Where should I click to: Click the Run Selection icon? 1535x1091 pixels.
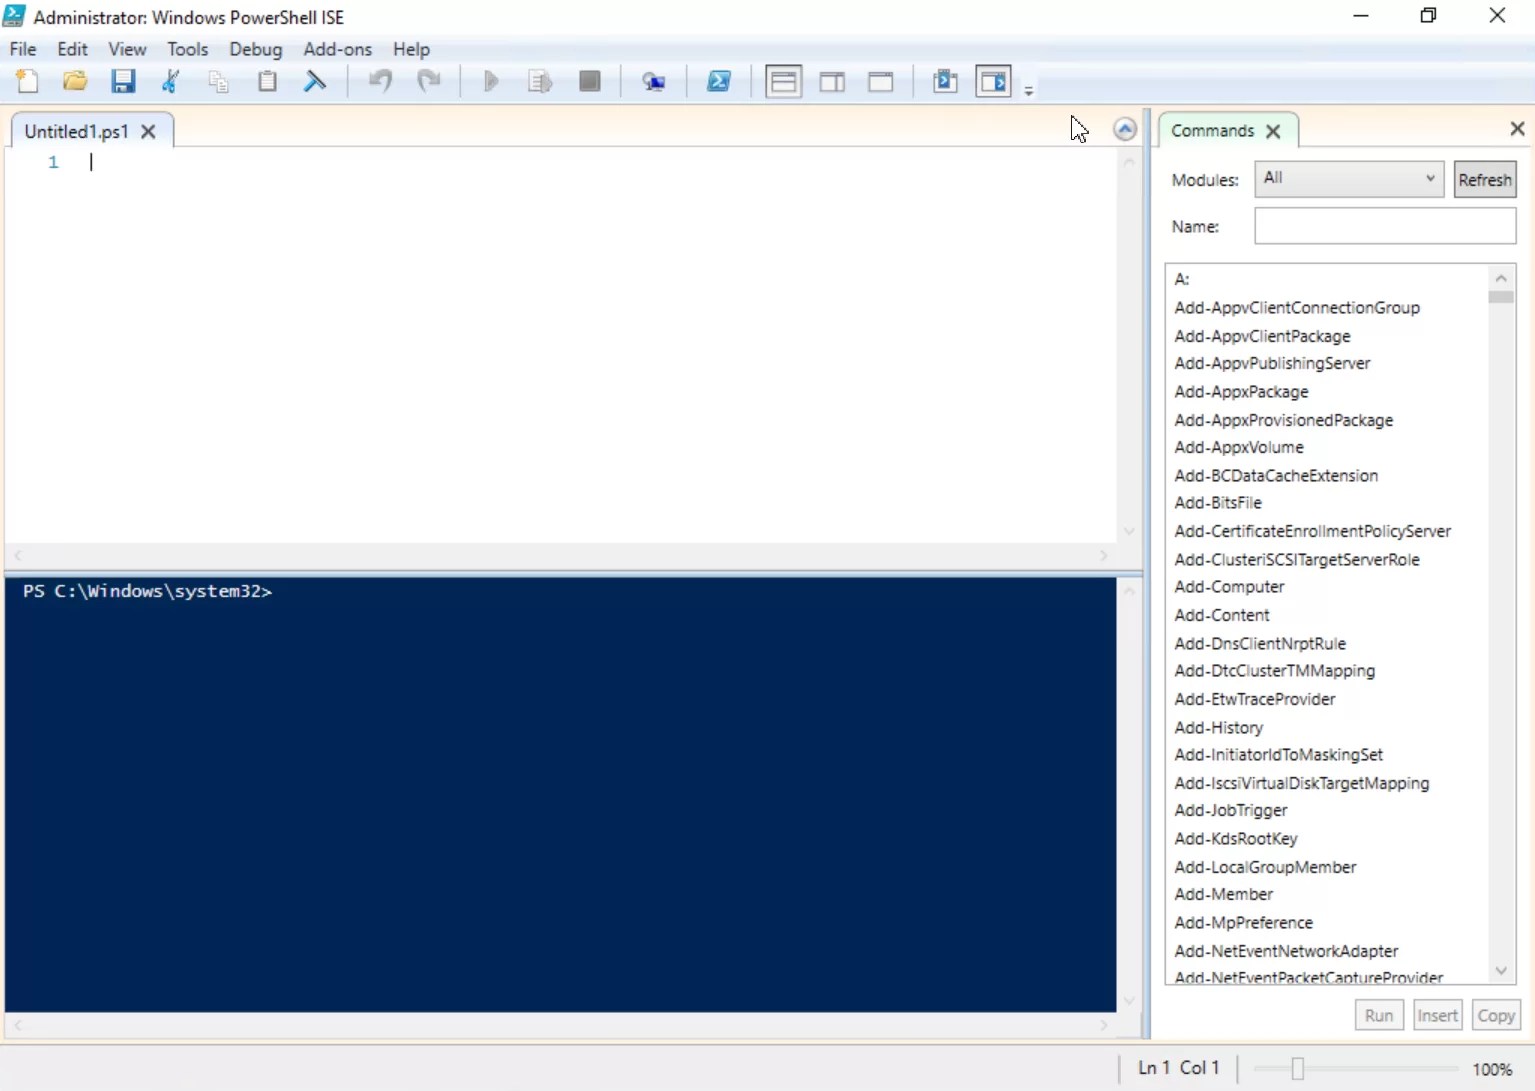540,81
